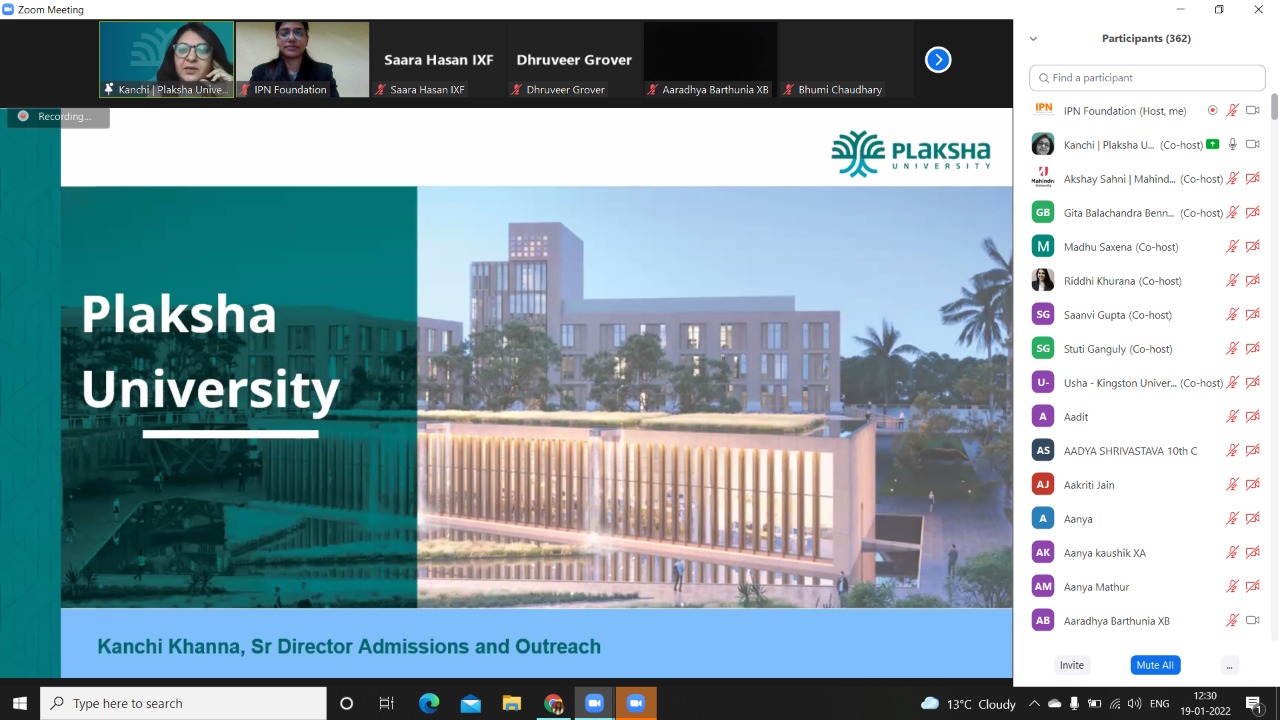The width and height of the screenshot is (1280, 720).
Task: Click Kanchi's microphone icon in participants list
Action: [1233, 145]
